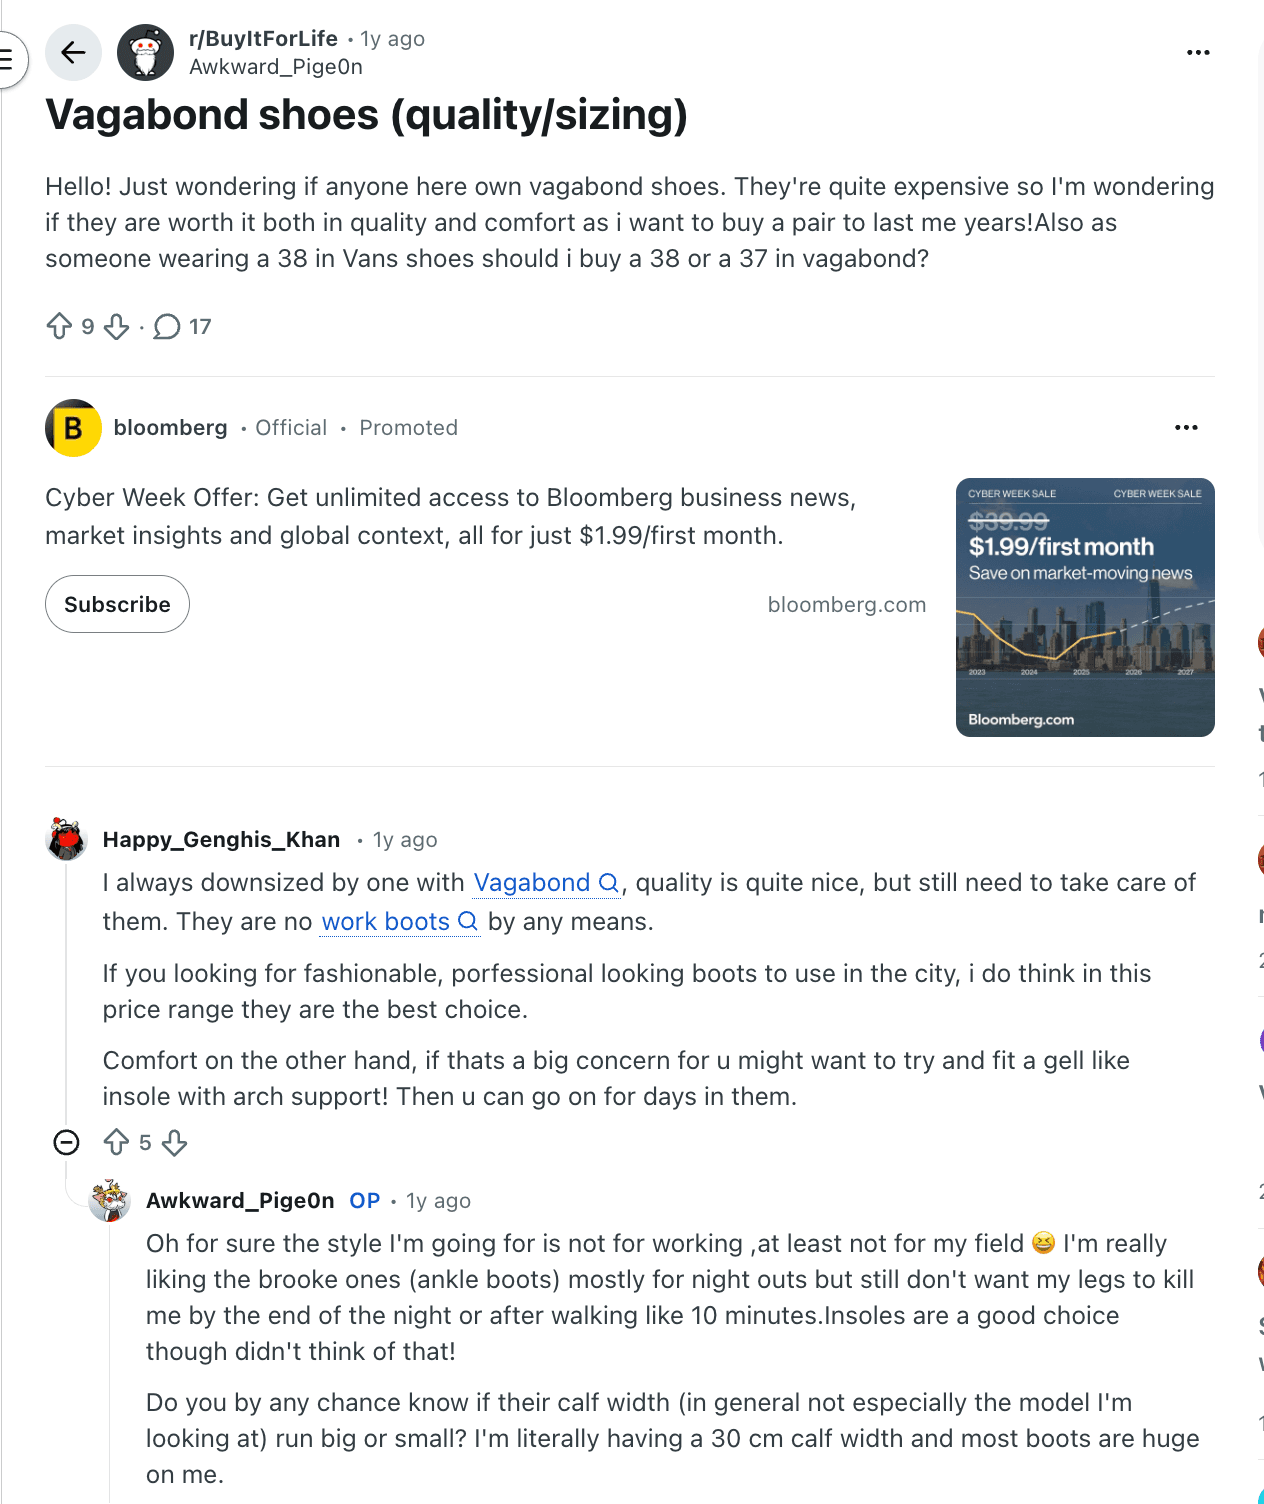Downvote Happy_Genghis_Khan's comment

click(174, 1142)
